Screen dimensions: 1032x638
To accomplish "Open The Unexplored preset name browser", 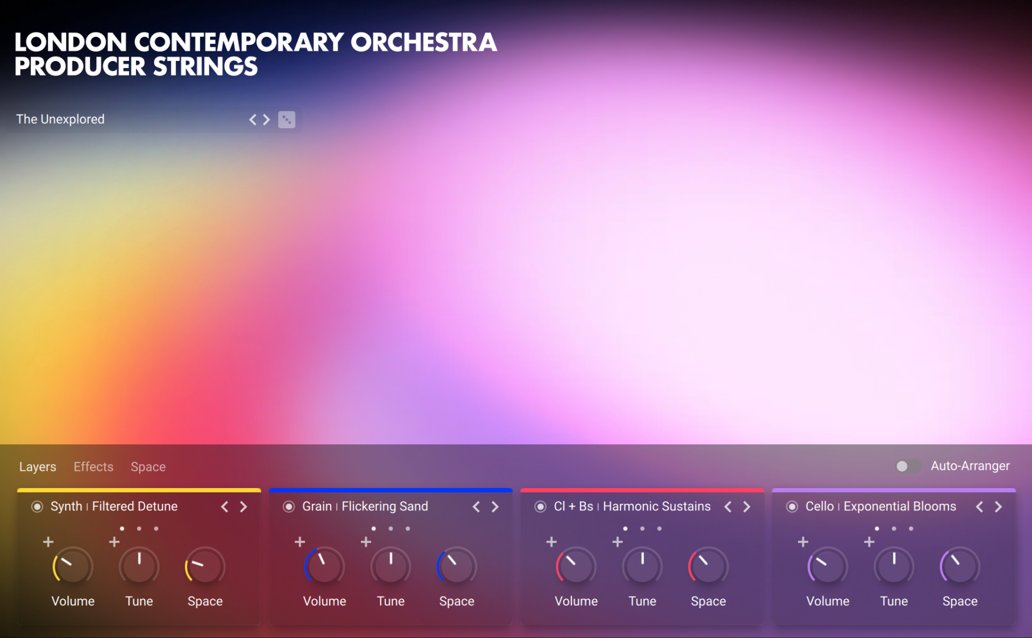I will coord(60,119).
